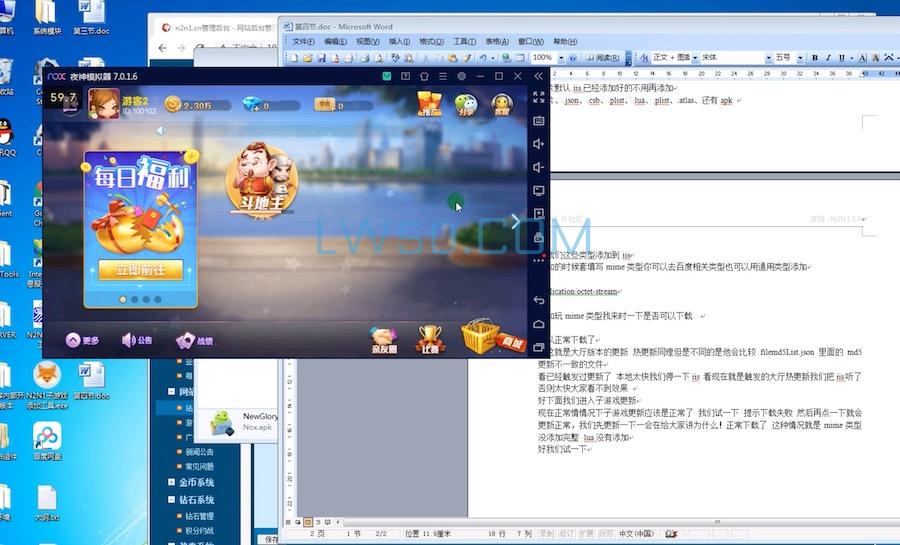Click Word Save toolbar icon
900x545 pixels.
pos(321,58)
